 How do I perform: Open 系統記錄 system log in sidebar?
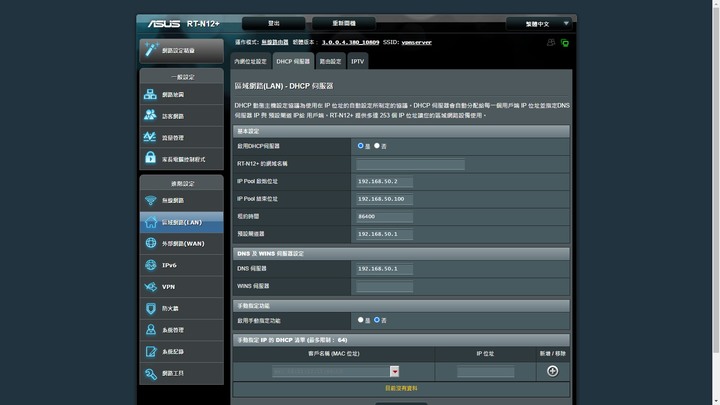[181, 351]
